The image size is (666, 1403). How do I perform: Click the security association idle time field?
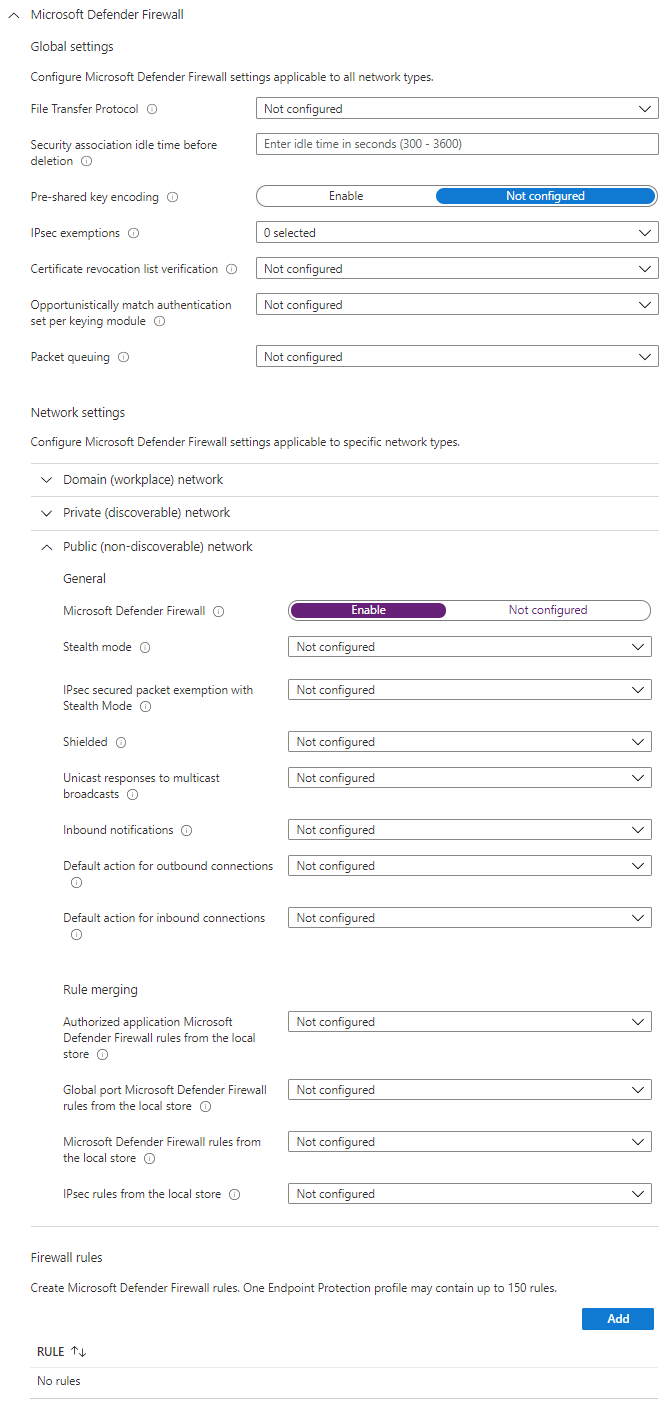point(457,144)
